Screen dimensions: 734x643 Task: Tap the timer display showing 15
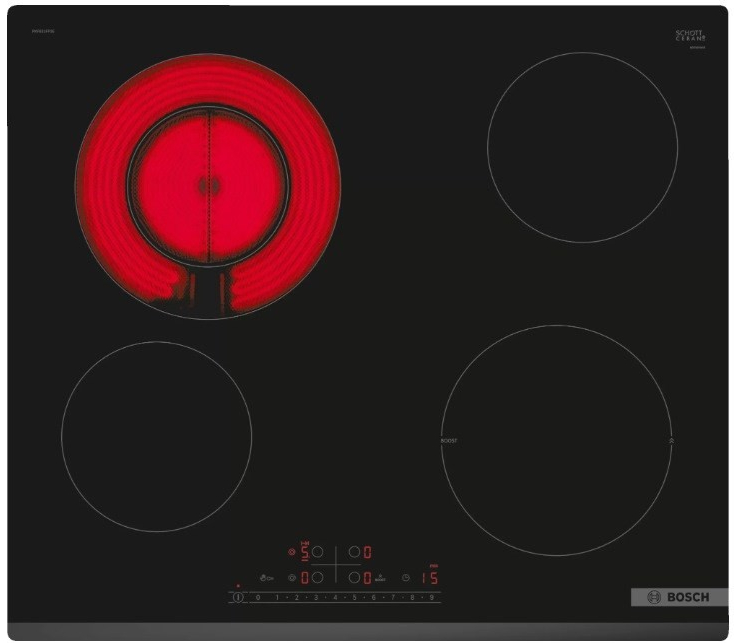click(430, 578)
